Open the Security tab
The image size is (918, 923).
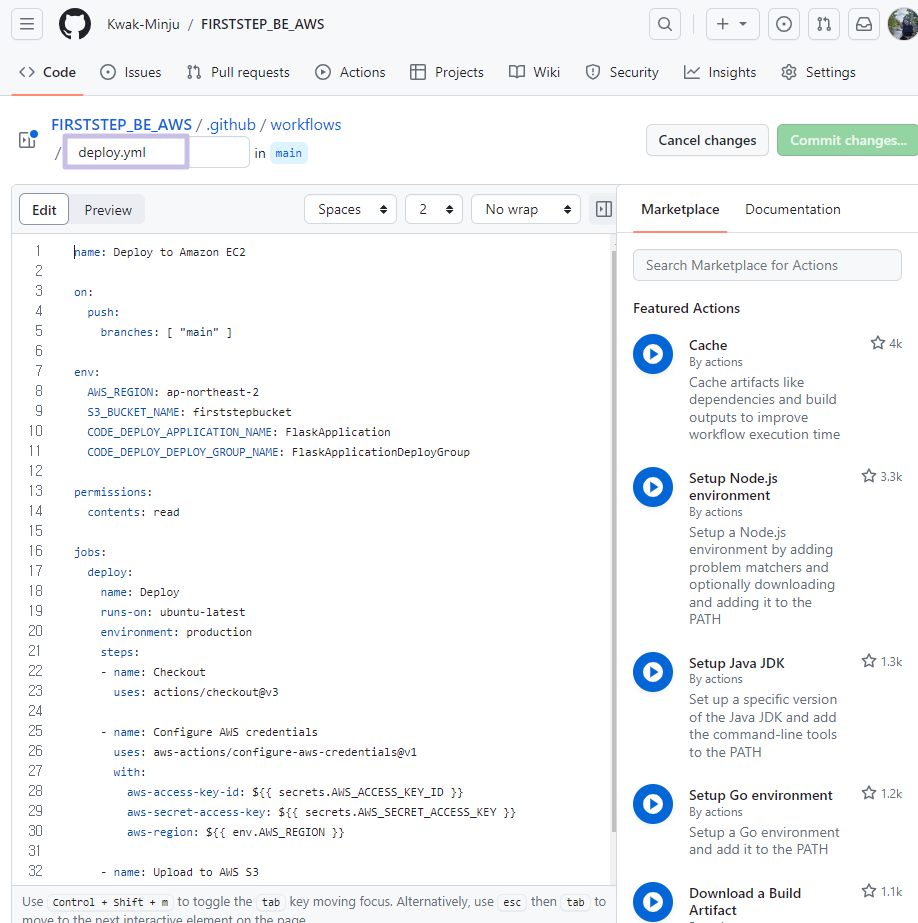pos(622,72)
